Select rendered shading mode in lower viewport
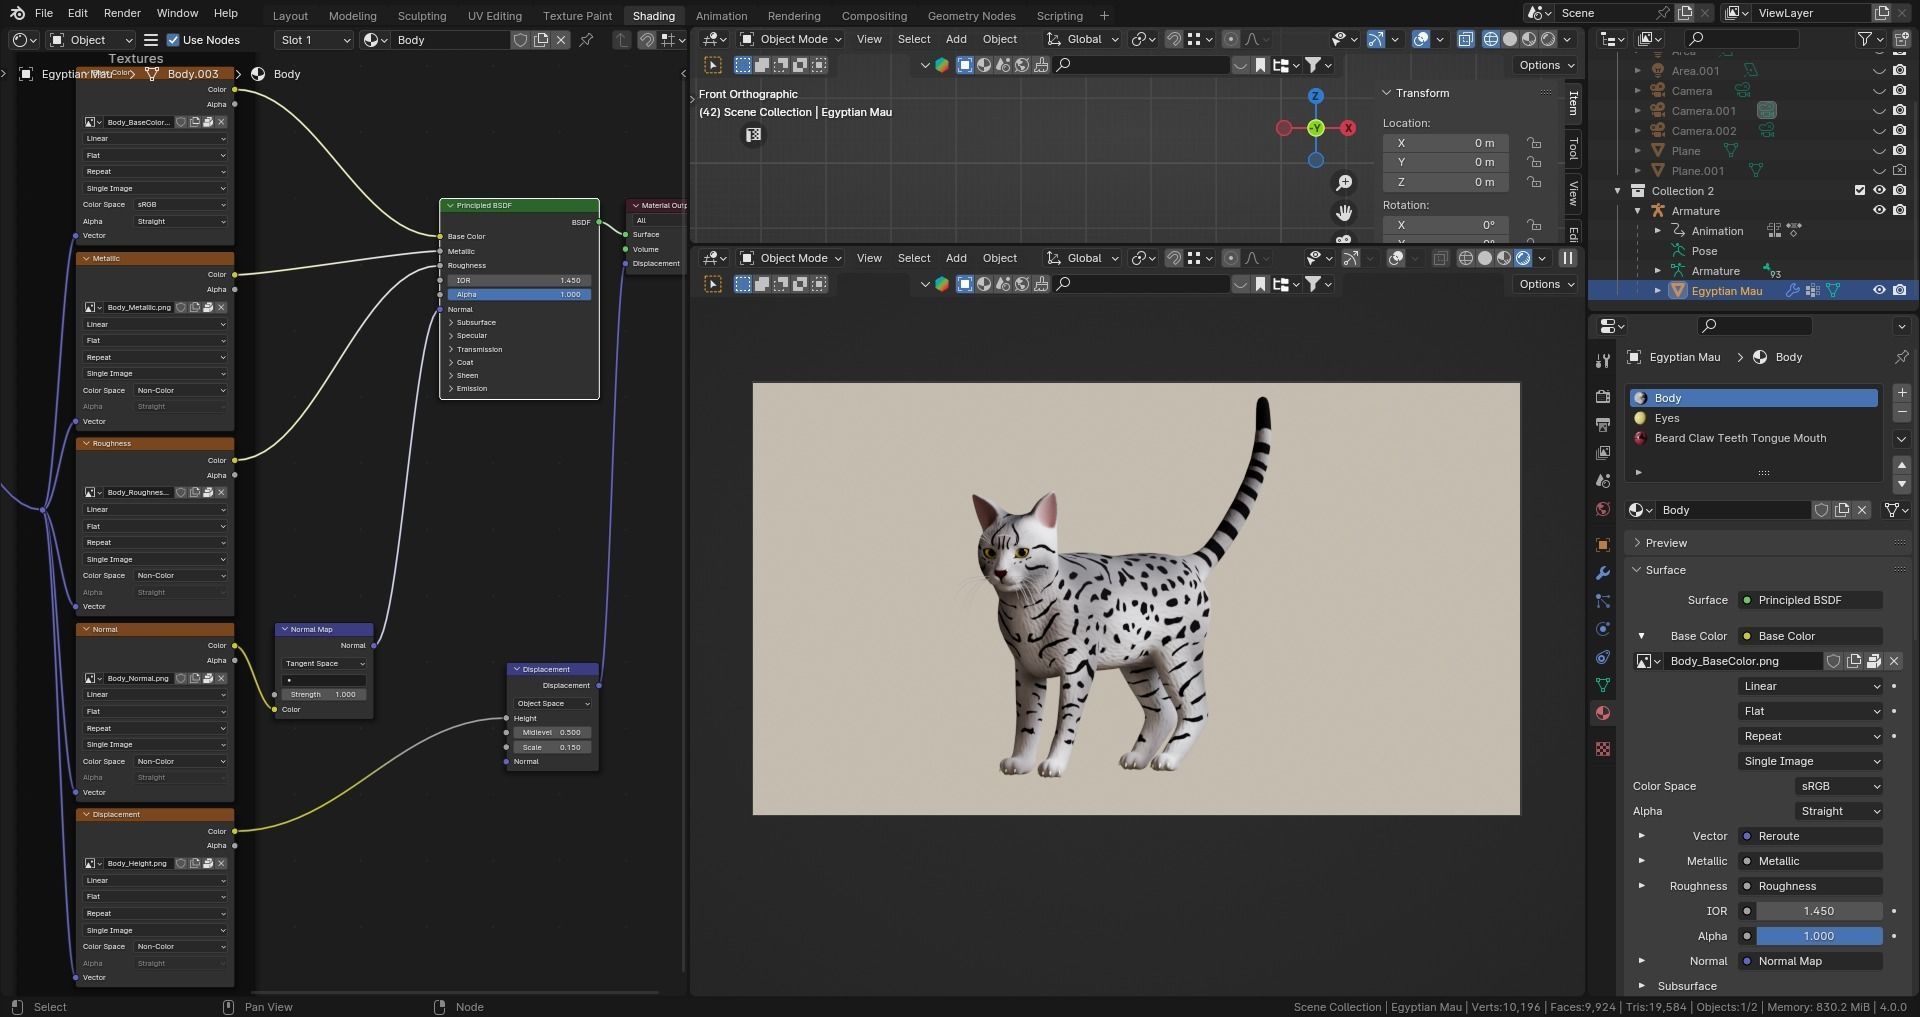 1523,258
